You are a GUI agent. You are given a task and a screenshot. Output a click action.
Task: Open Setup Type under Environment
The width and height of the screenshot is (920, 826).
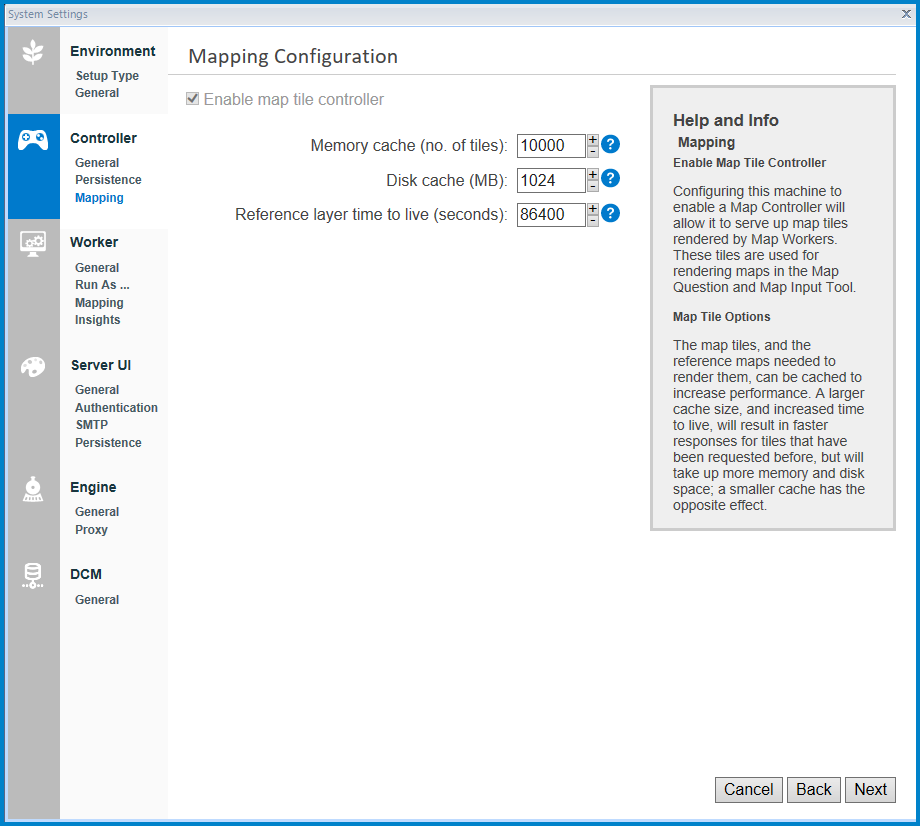coord(107,75)
